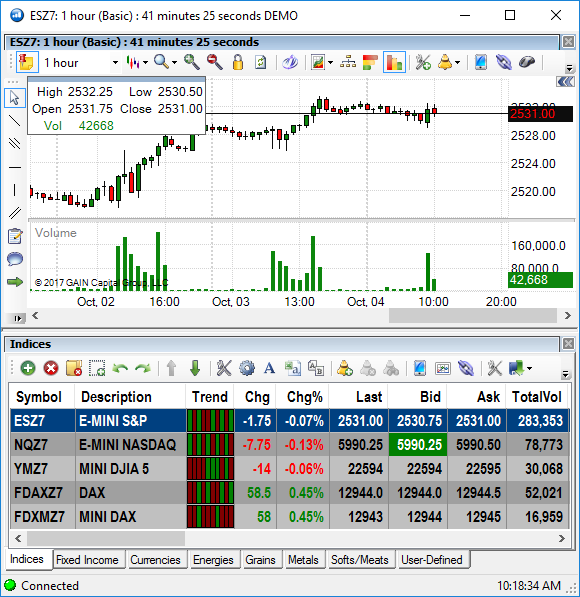Remove symbol with red X icon
Viewport: 580px width, 597px height.
click(51, 368)
